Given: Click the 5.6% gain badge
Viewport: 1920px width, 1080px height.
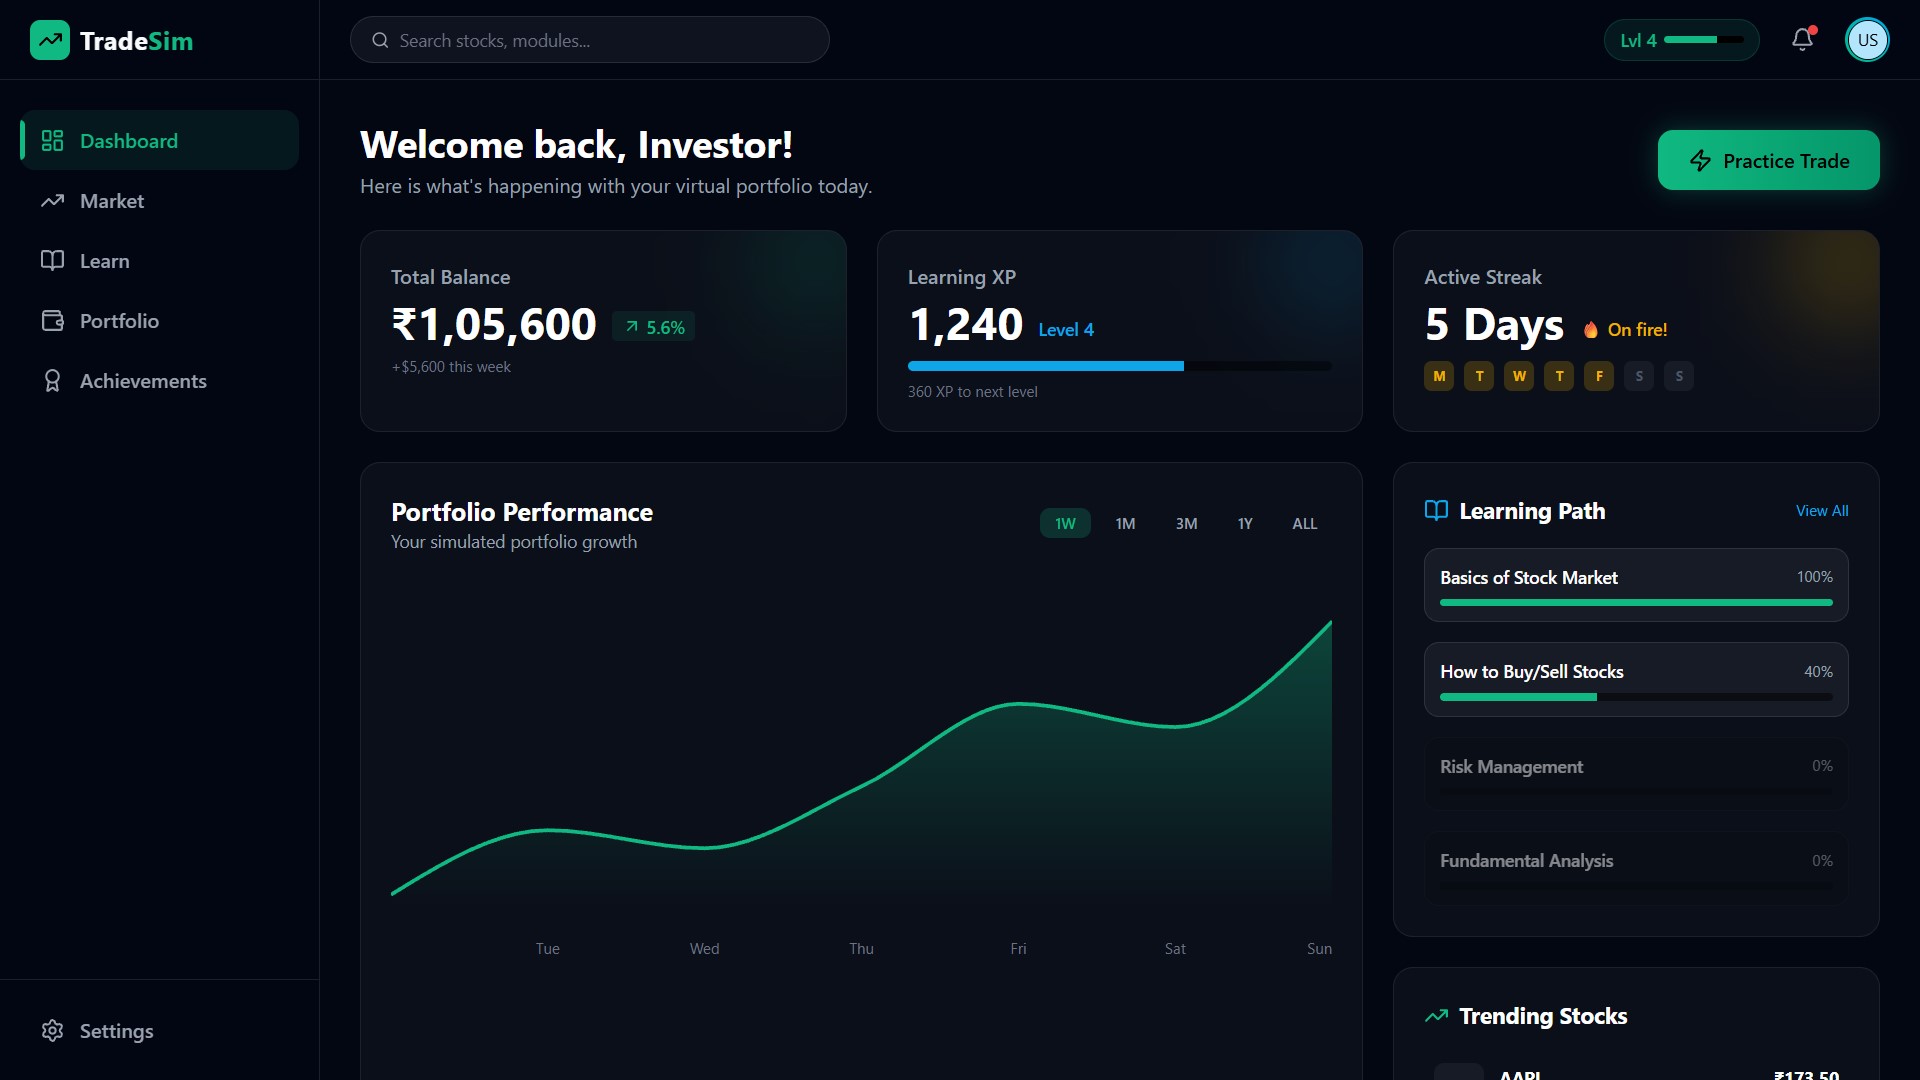Looking at the screenshot, I should tap(653, 327).
